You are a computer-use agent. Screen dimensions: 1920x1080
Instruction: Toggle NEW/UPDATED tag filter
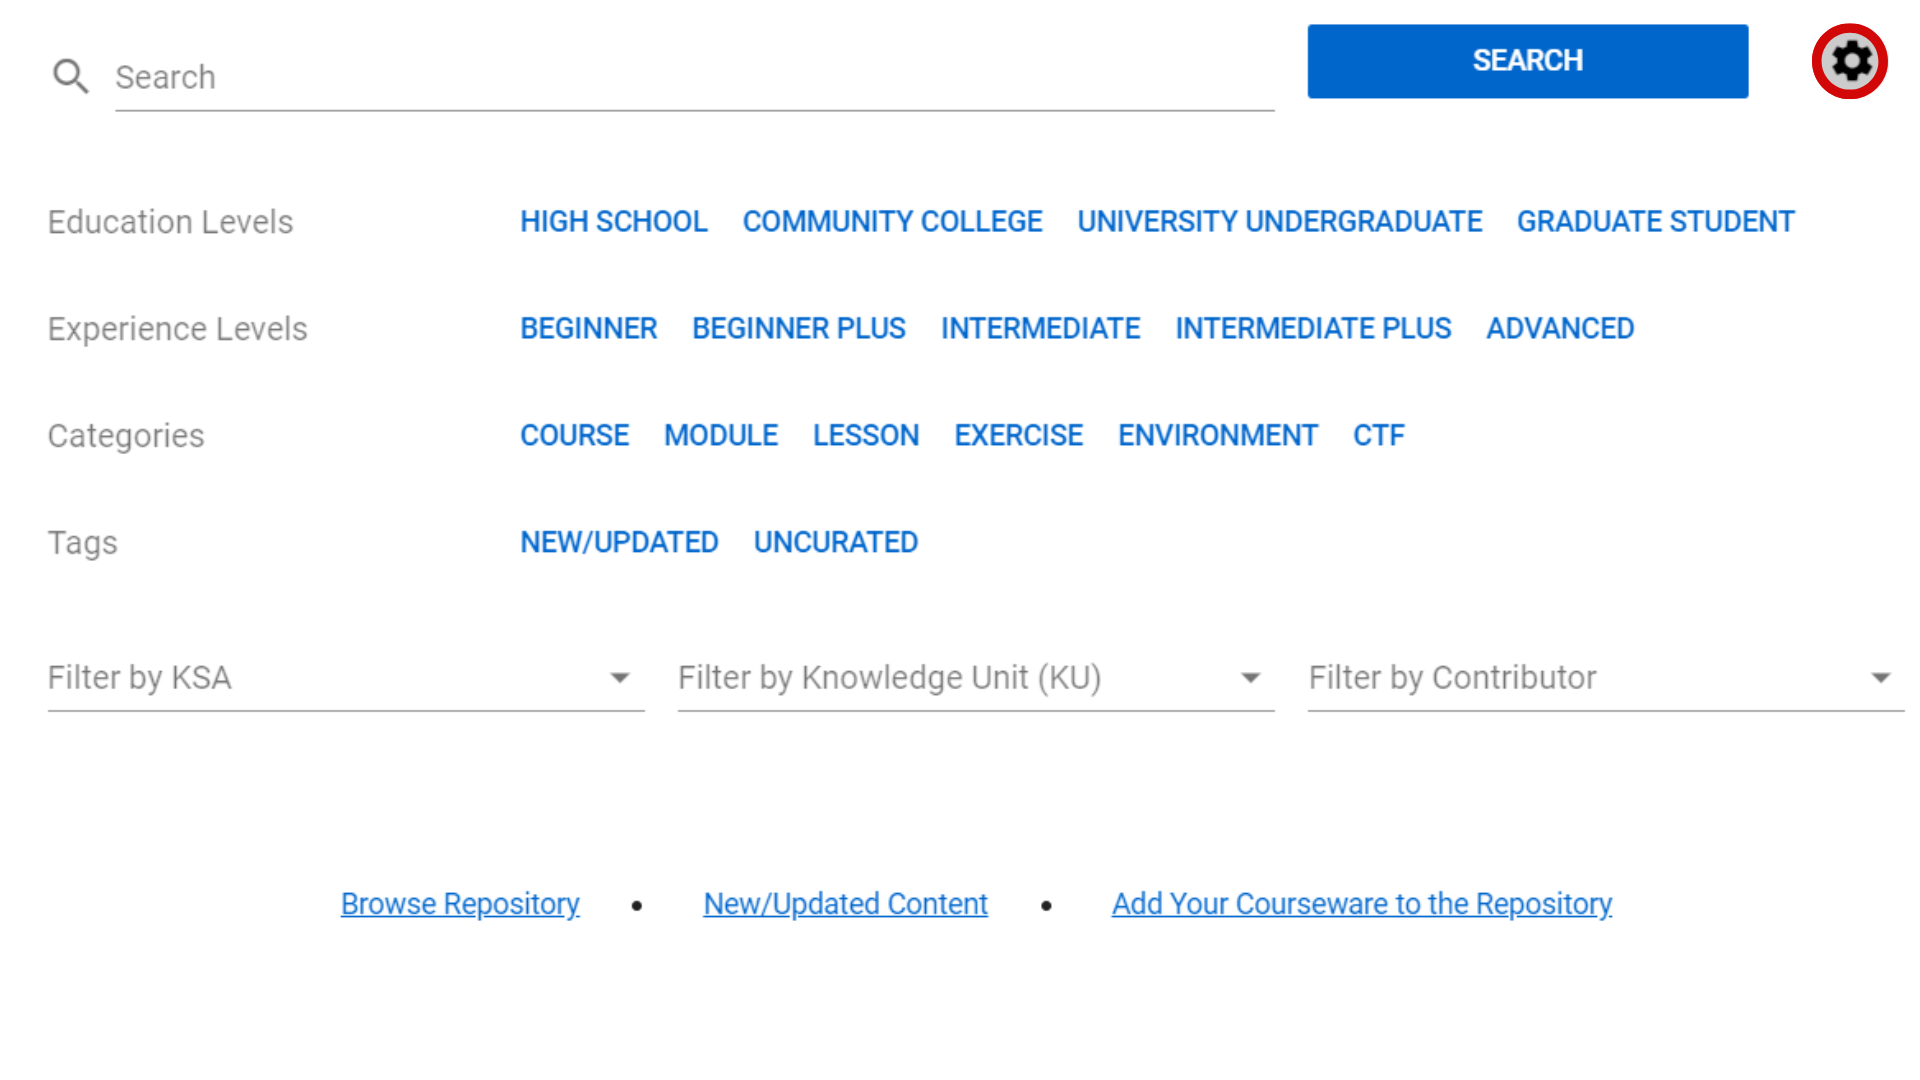(x=618, y=542)
